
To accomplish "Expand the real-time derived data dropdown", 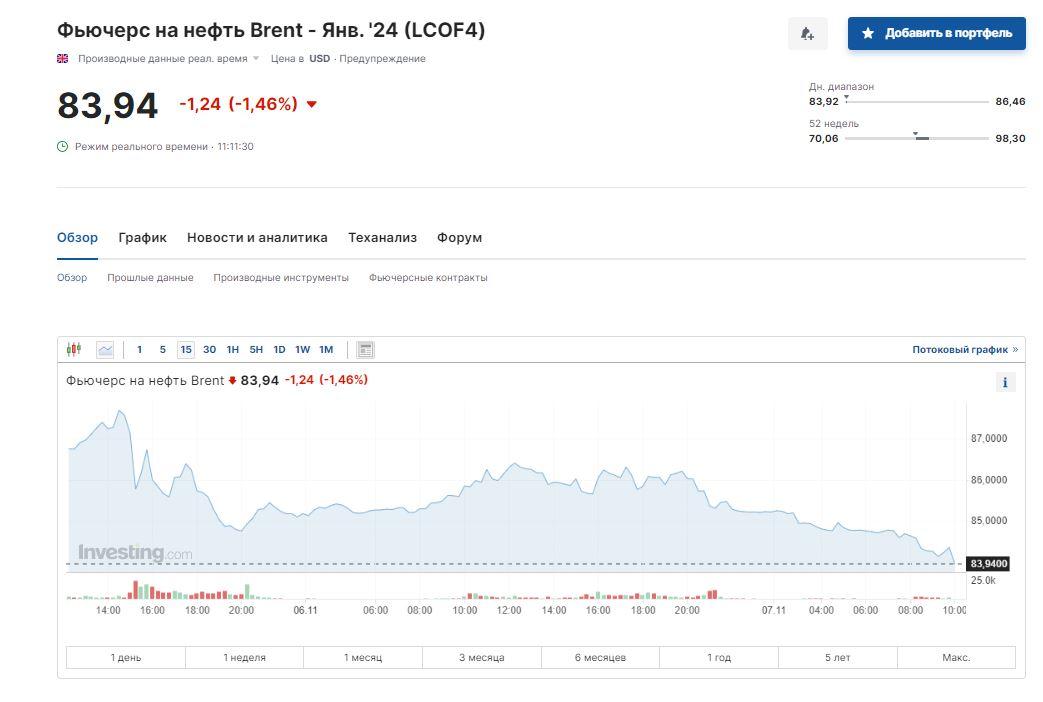I will [x=256, y=59].
